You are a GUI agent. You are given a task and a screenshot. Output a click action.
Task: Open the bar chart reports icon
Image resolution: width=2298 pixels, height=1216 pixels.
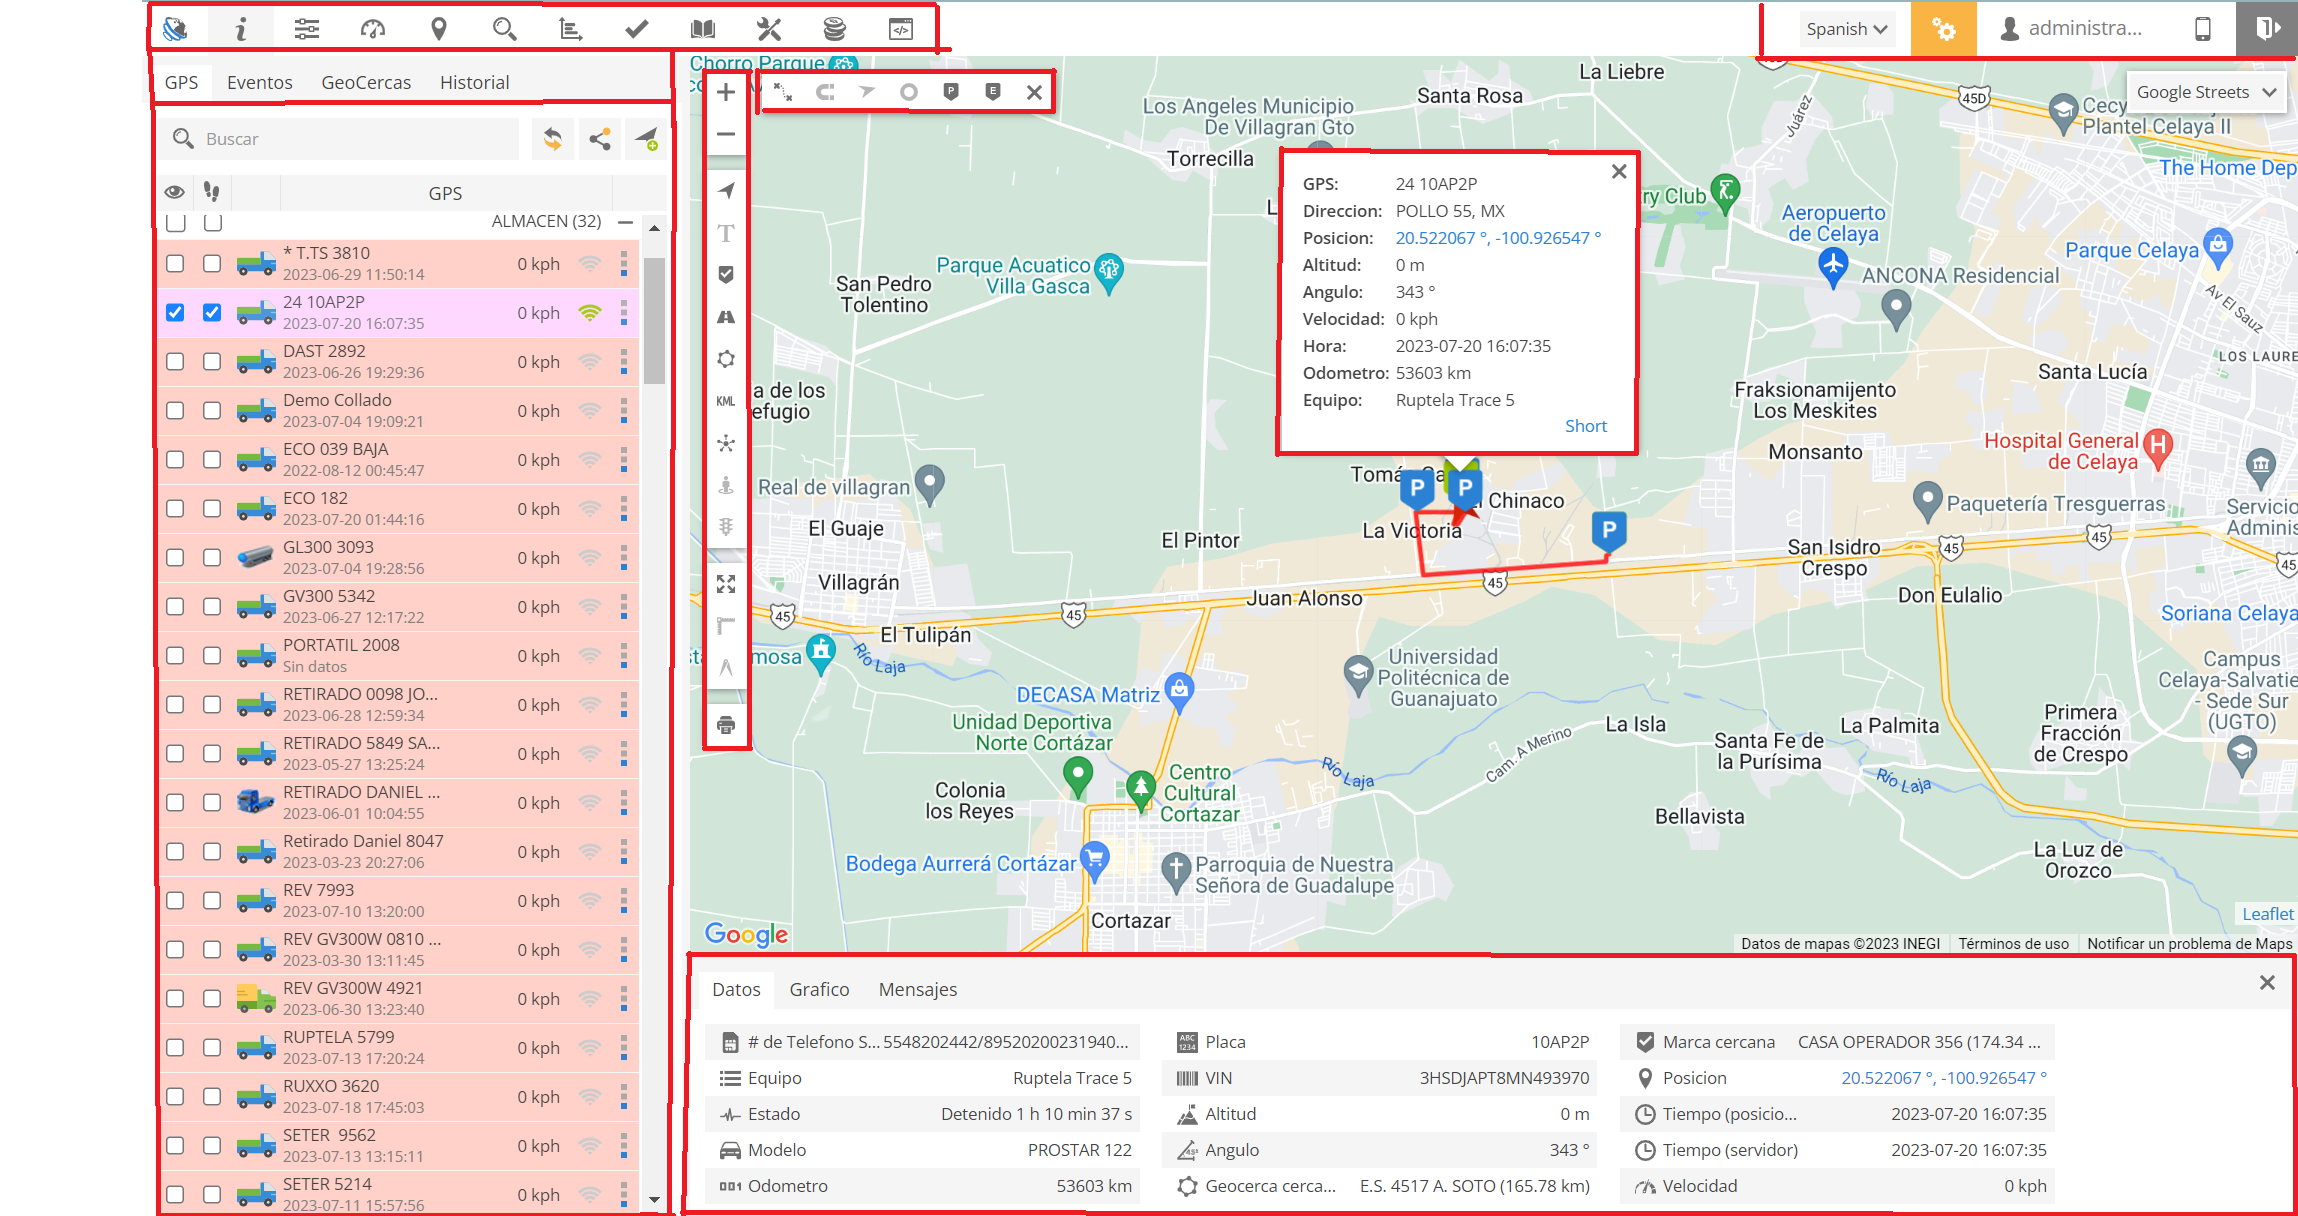[x=571, y=29]
